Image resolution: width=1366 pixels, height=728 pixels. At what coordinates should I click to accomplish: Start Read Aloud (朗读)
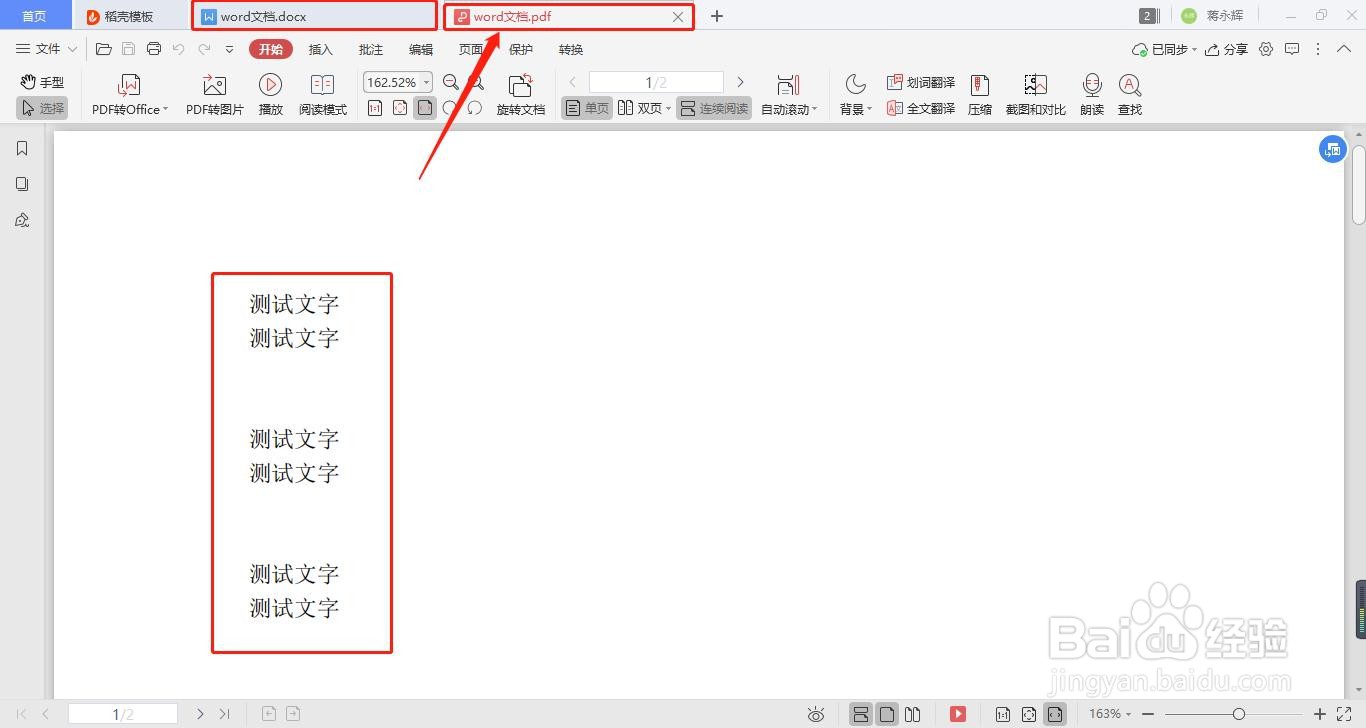[1091, 93]
